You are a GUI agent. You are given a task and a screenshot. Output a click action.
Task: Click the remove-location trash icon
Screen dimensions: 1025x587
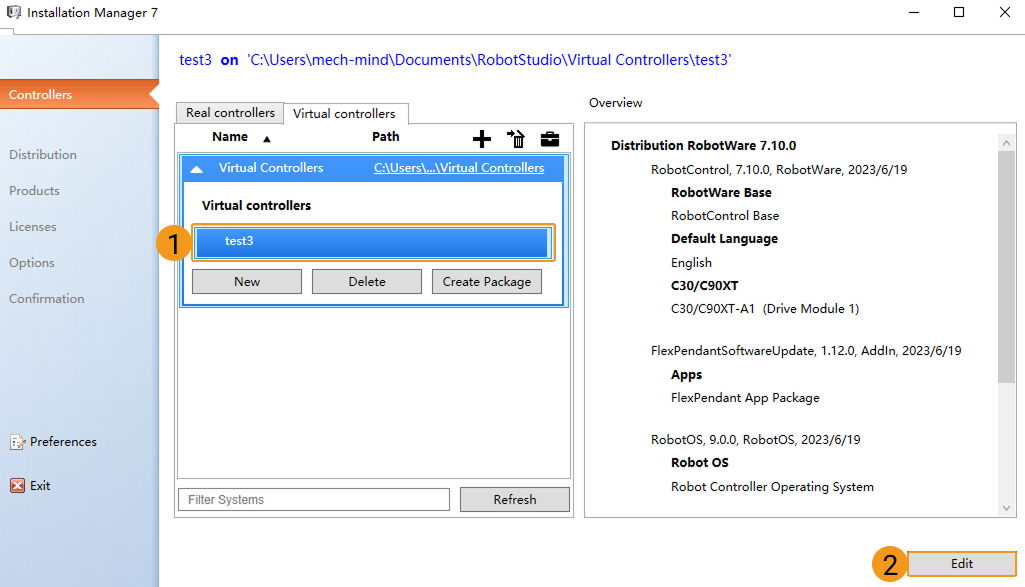point(516,139)
